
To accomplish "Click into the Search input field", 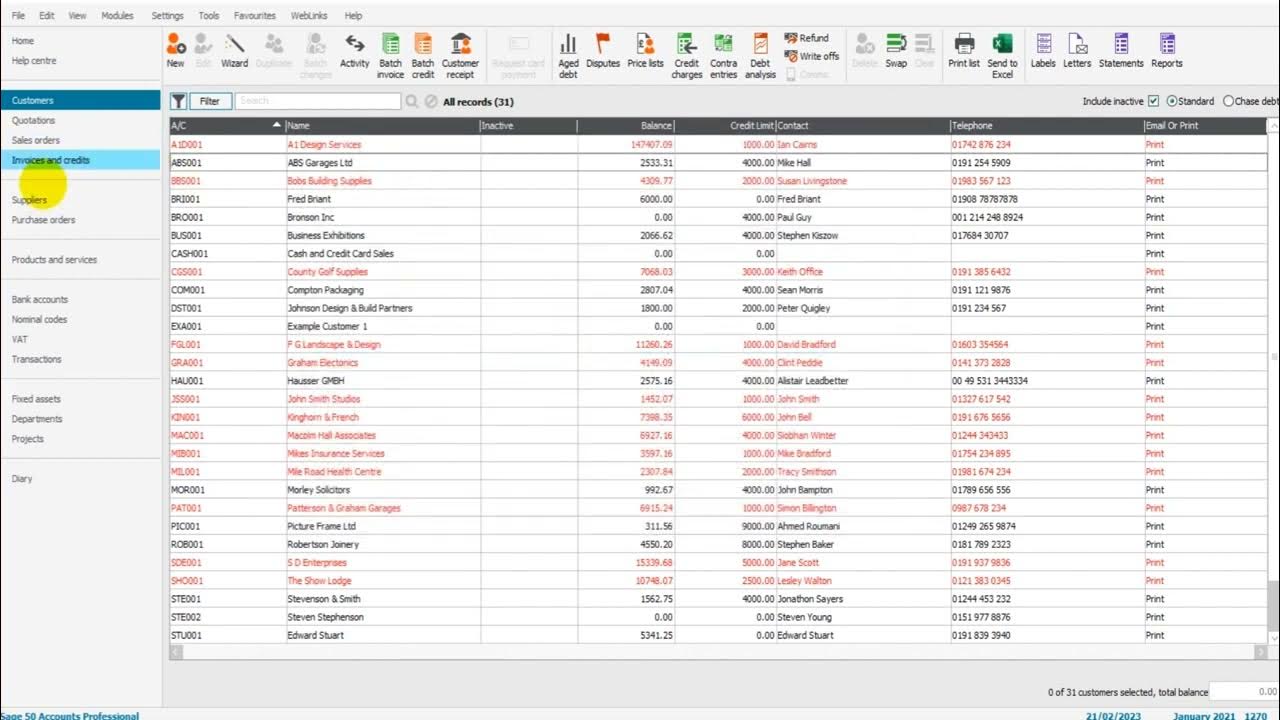I will pos(318,101).
